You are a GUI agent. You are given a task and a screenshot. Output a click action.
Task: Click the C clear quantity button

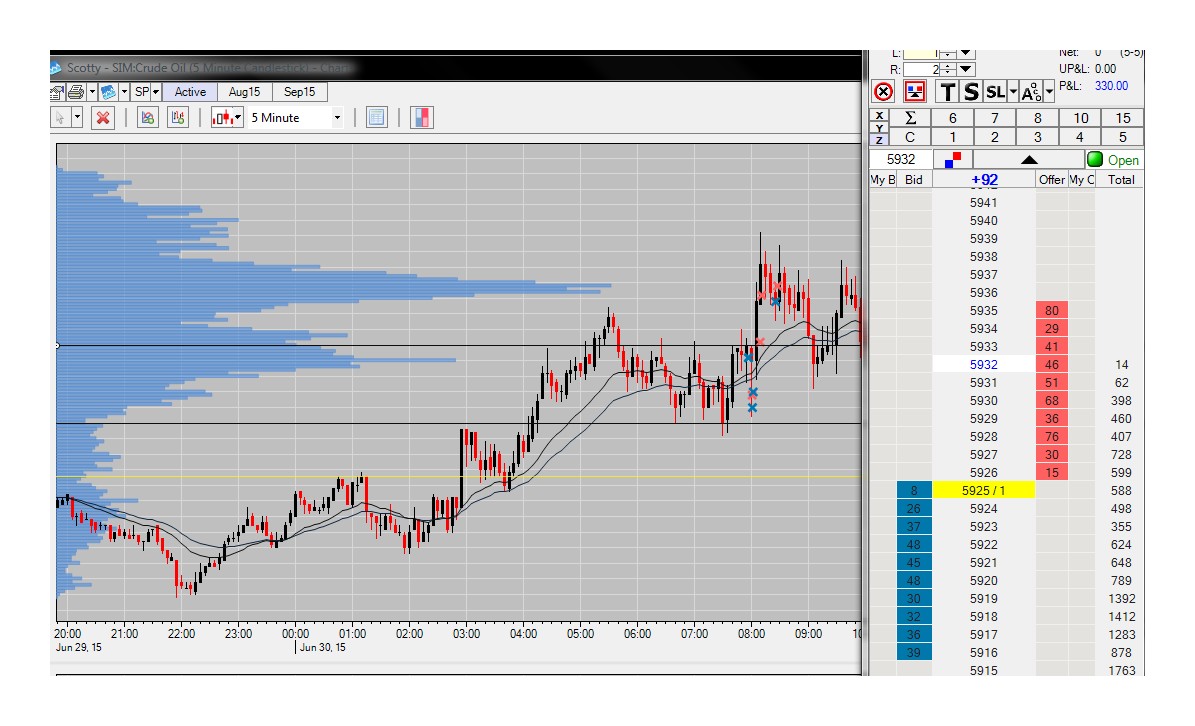pos(910,137)
